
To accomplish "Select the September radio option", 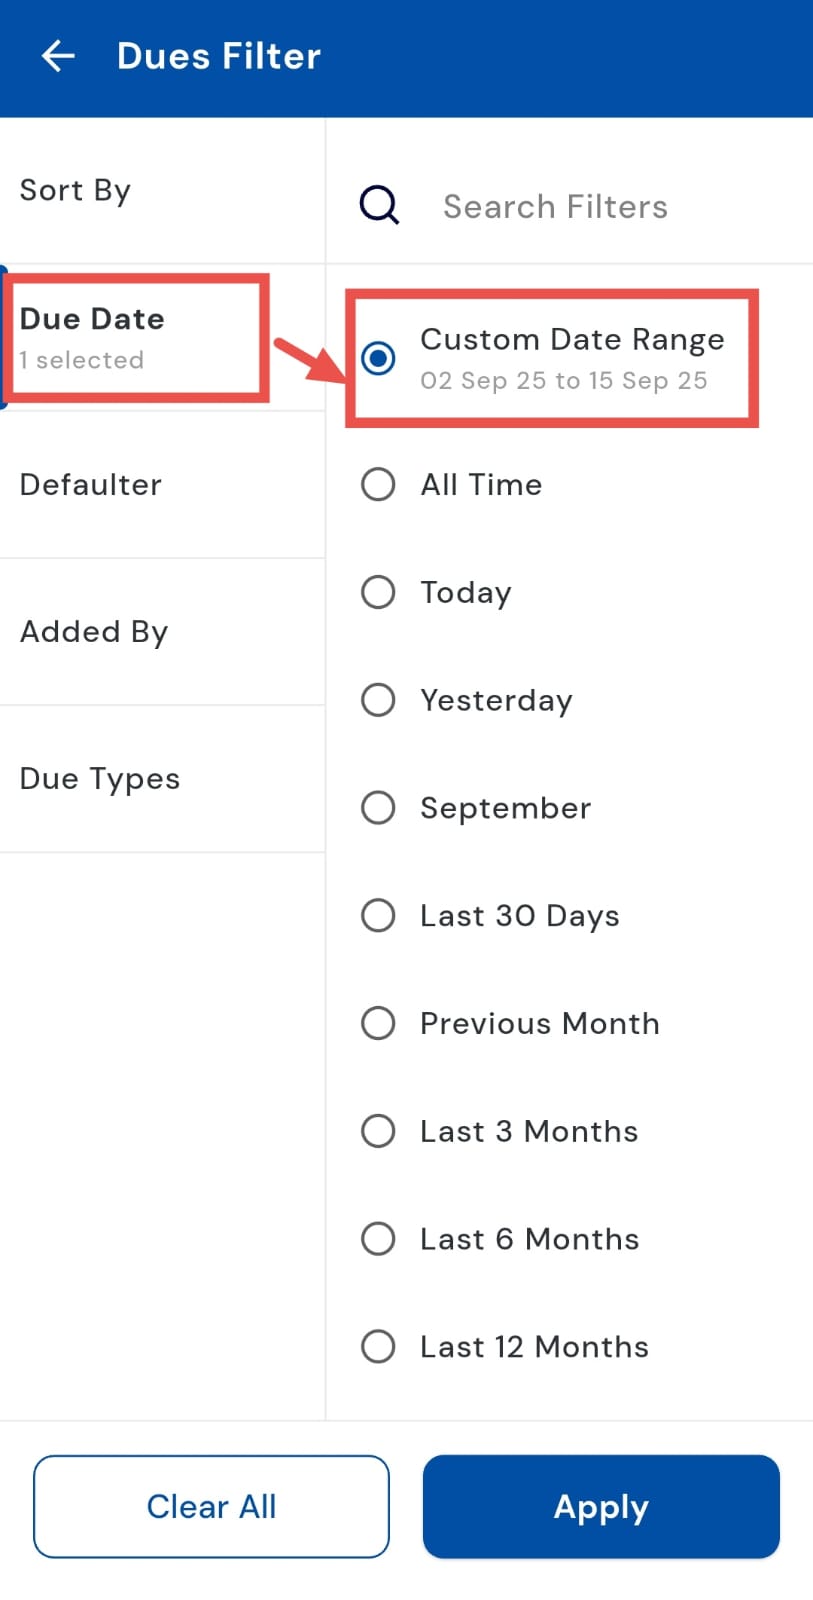I will (378, 808).
